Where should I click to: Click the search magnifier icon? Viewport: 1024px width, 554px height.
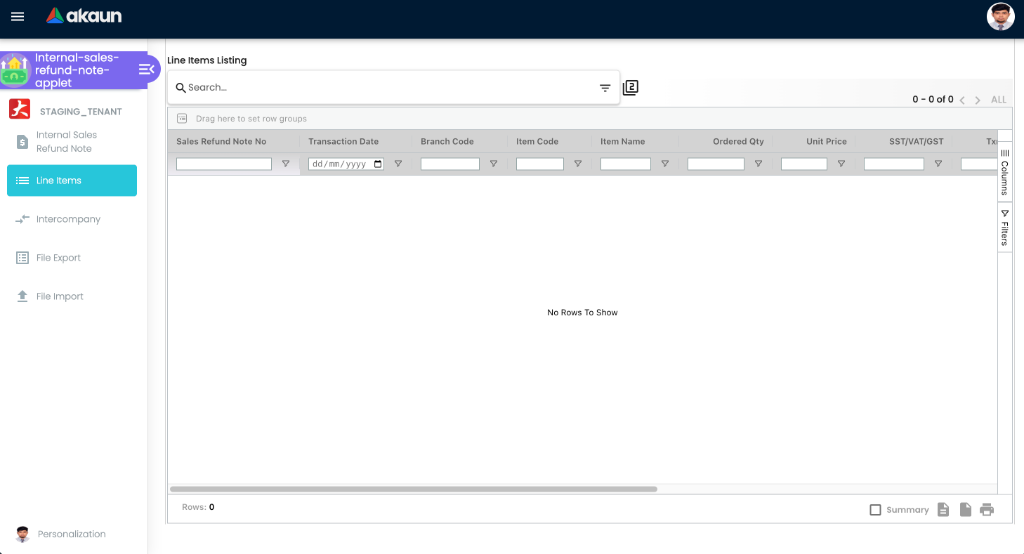tap(180, 88)
